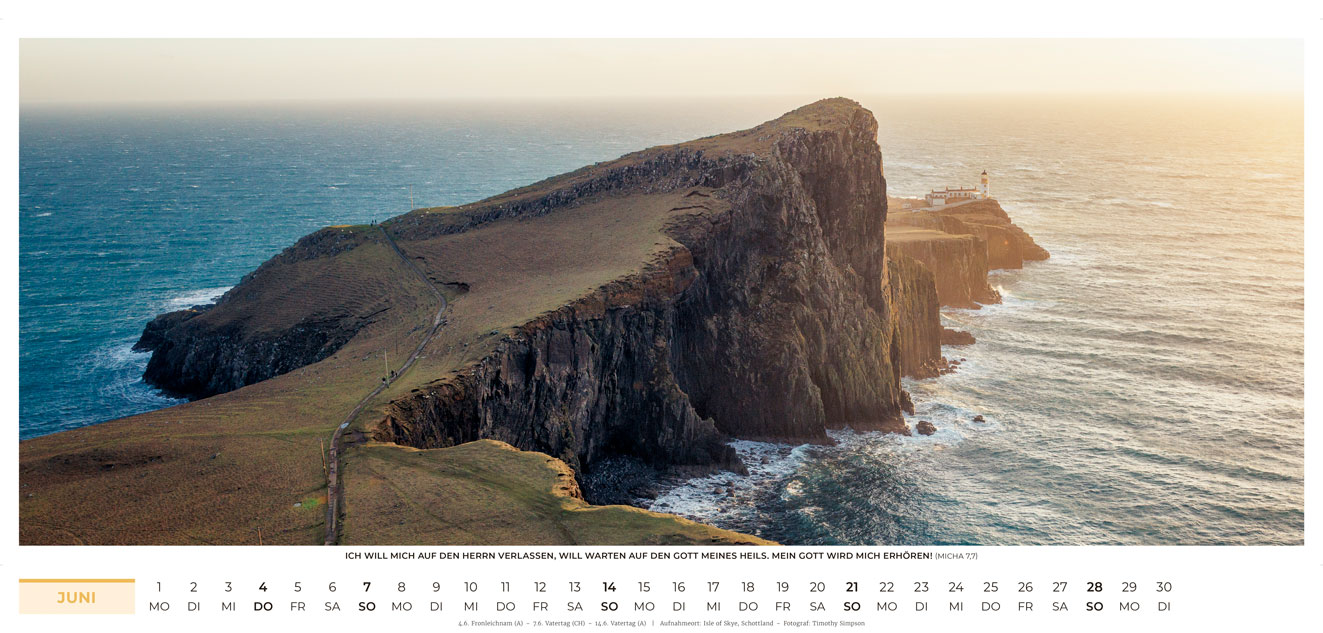
Task: Click the JUNI month label
Action: pyautogui.click(x=77, y=598)
